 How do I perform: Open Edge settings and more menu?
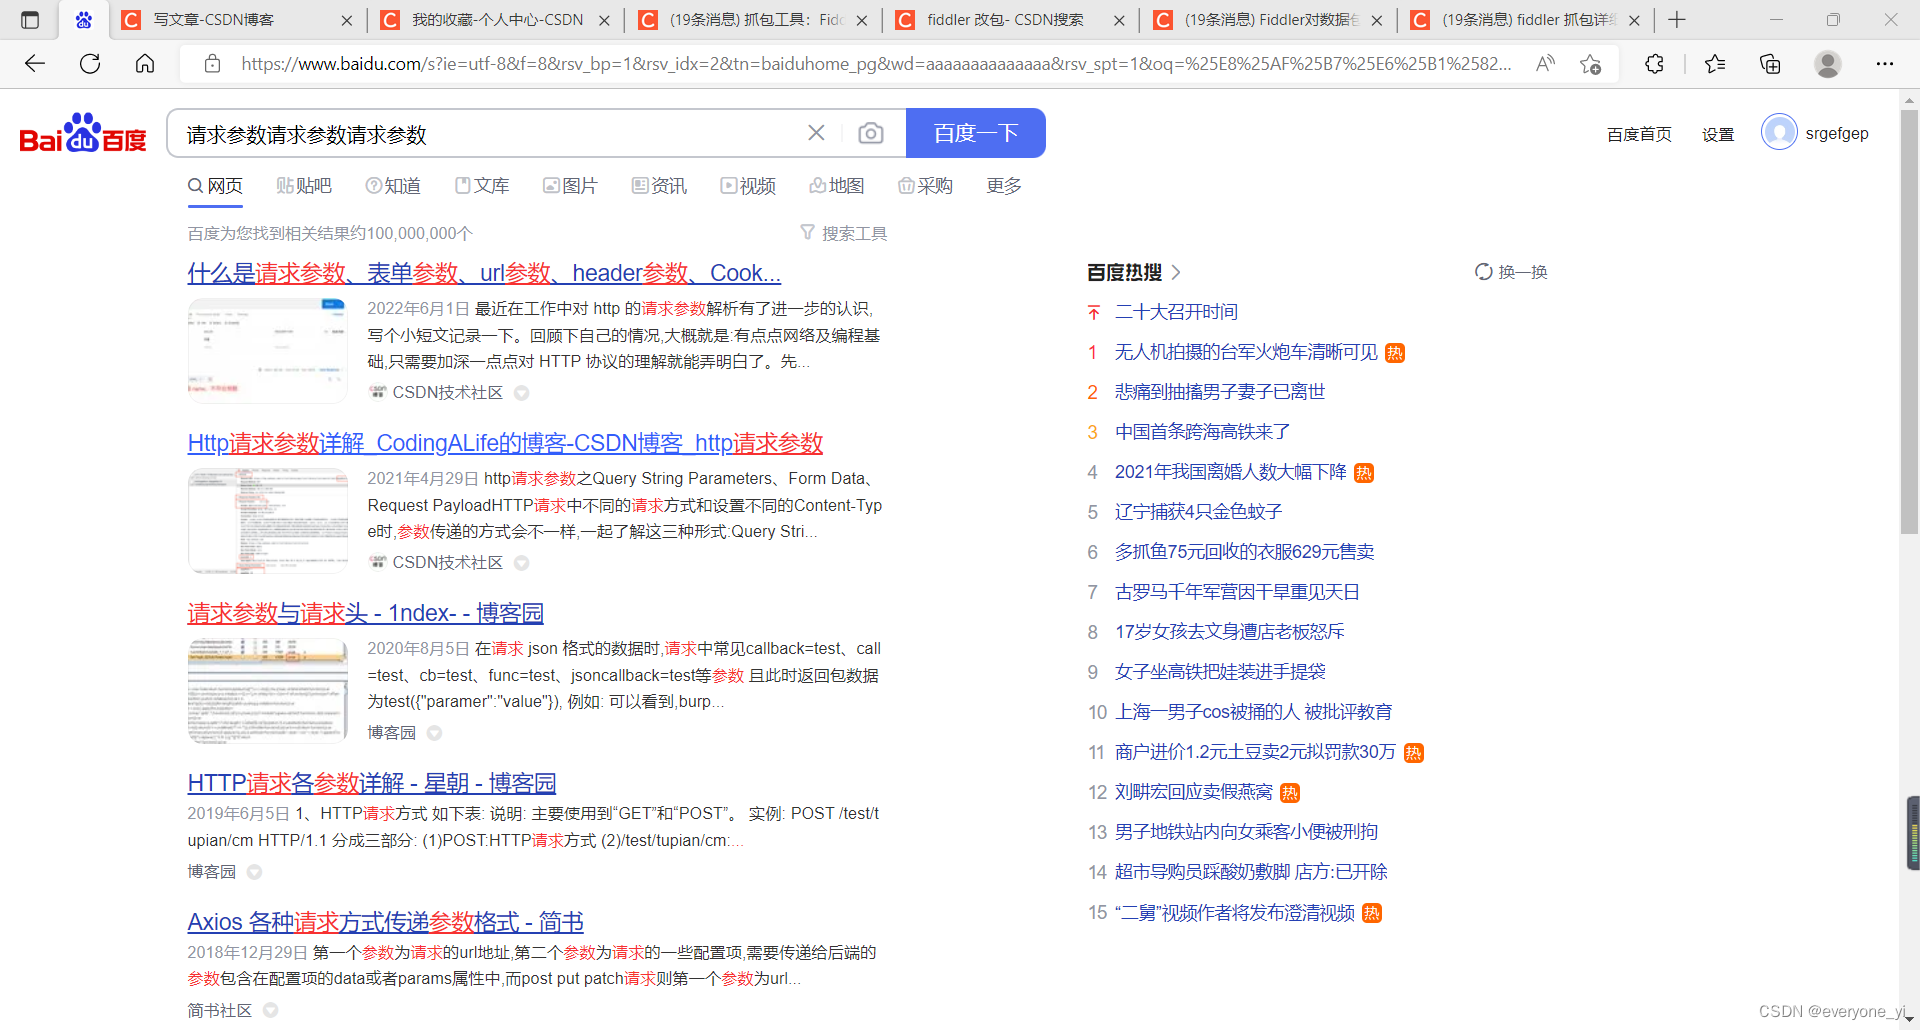click(x=1885, y=64)
